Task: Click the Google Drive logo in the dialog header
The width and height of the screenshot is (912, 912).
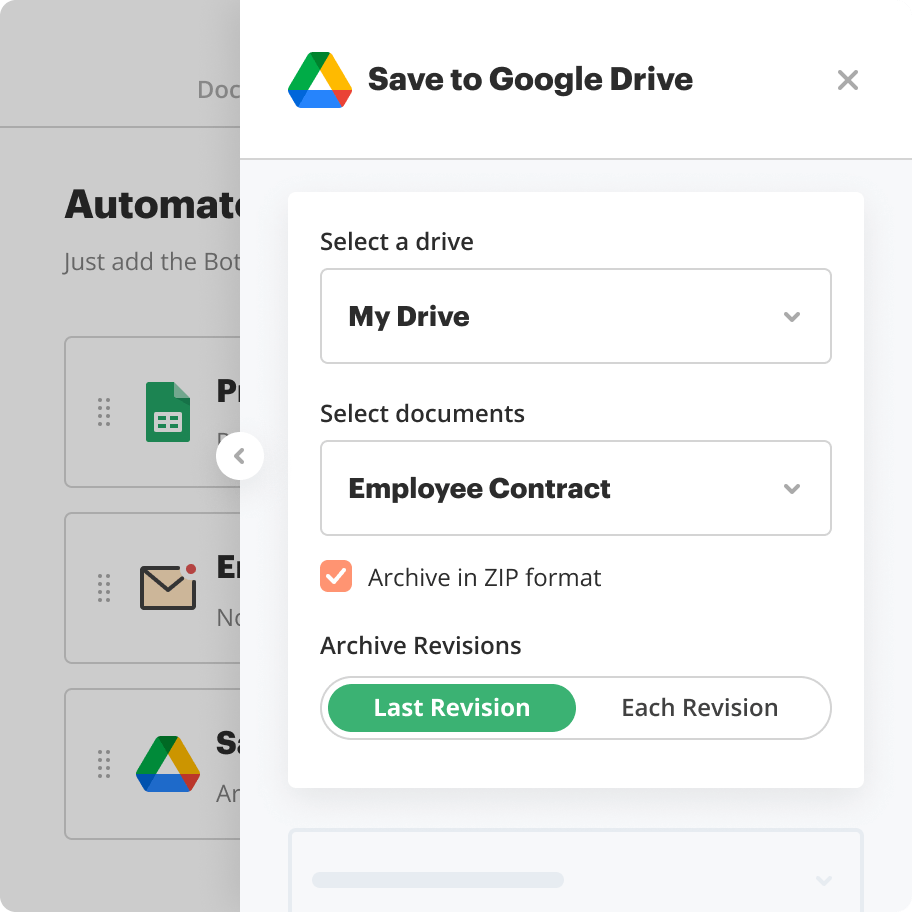Action: (x=320, y=79)
